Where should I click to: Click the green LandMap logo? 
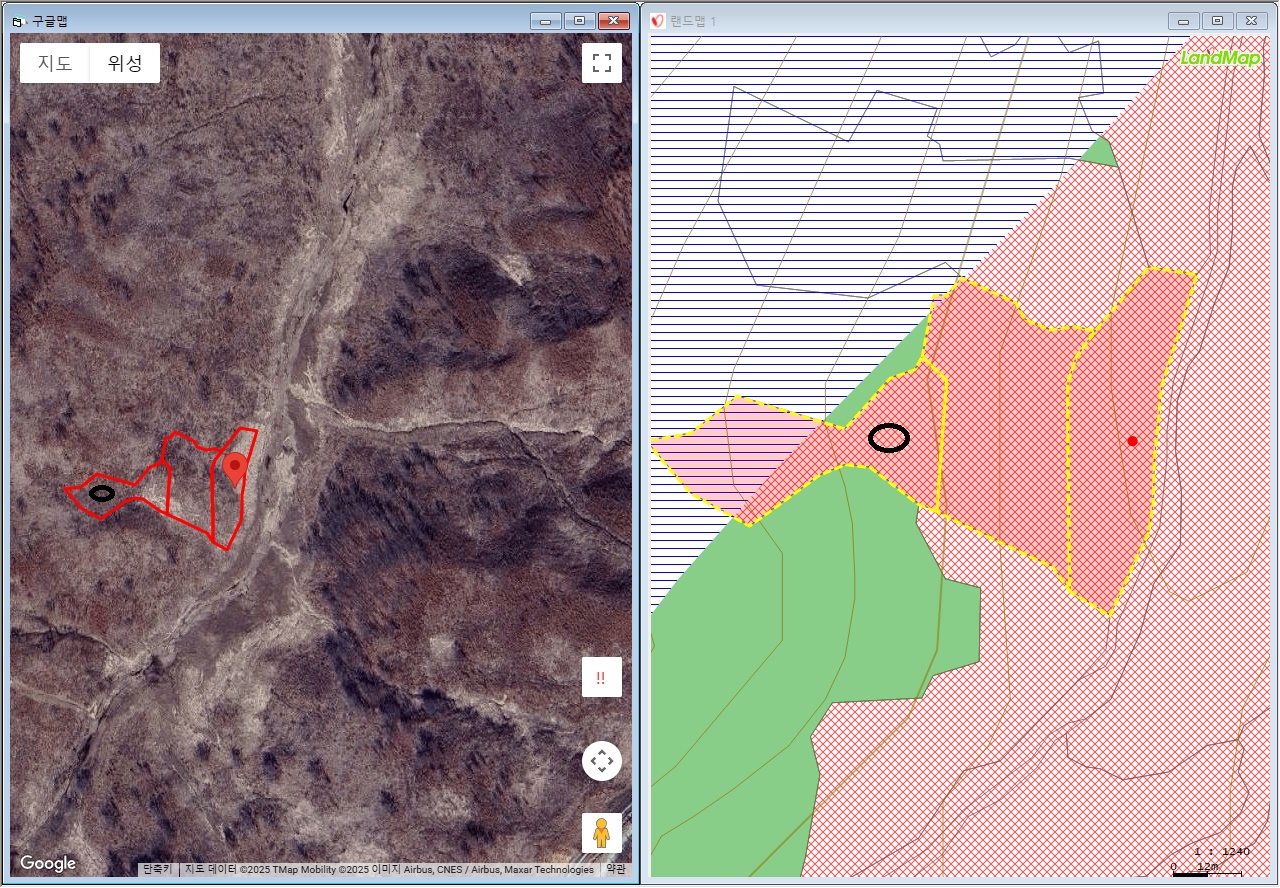point(1220,58)
